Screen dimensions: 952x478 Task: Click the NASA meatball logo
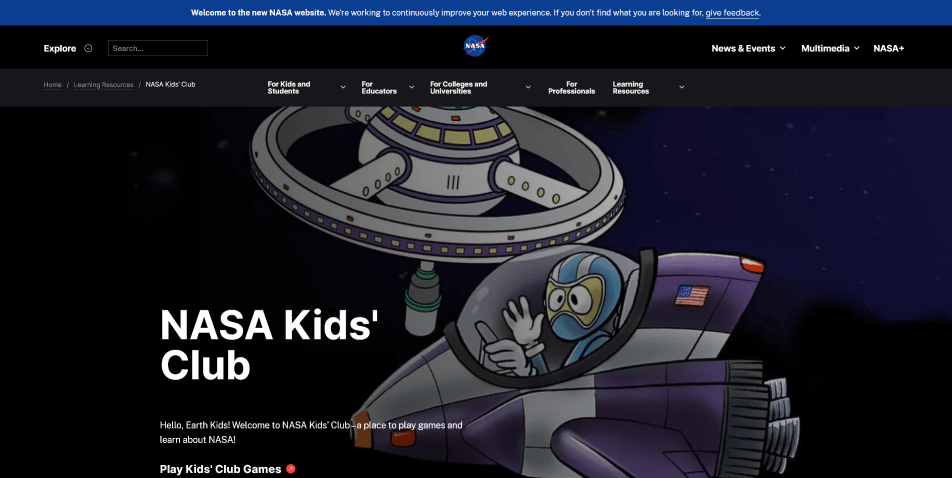pos(476,46)
